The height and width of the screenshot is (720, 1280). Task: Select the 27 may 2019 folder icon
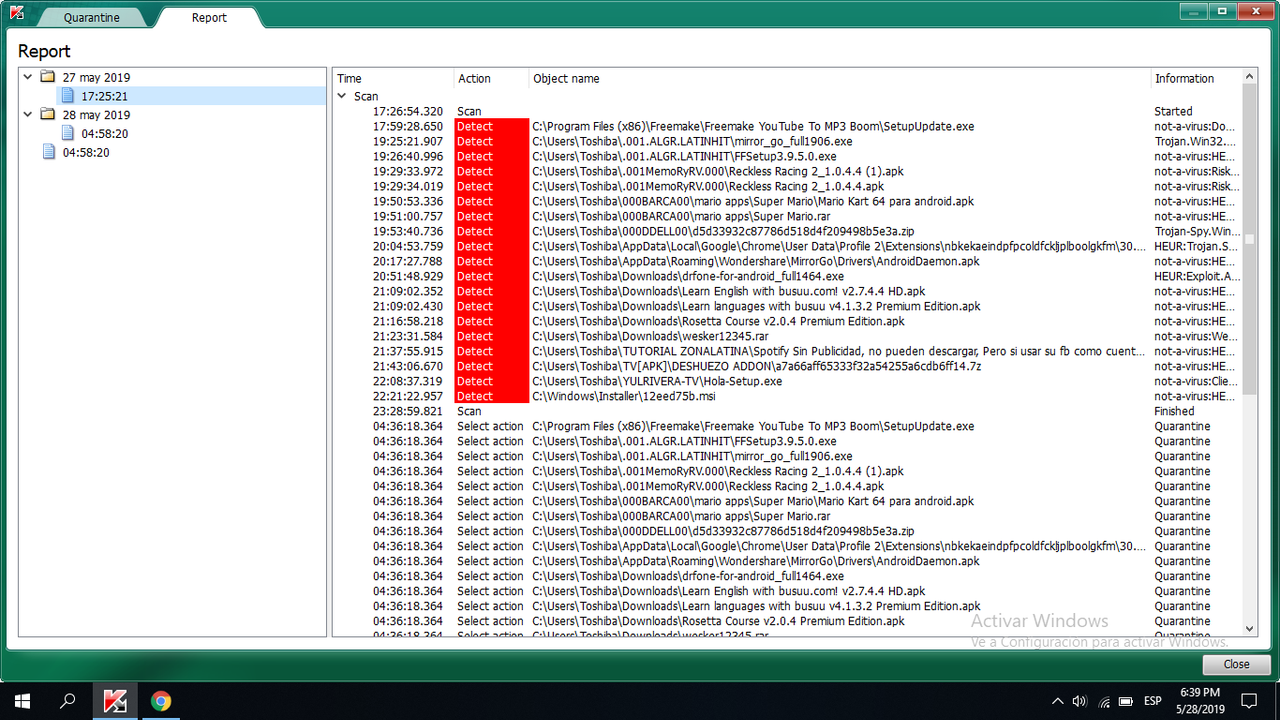point(48,77)
